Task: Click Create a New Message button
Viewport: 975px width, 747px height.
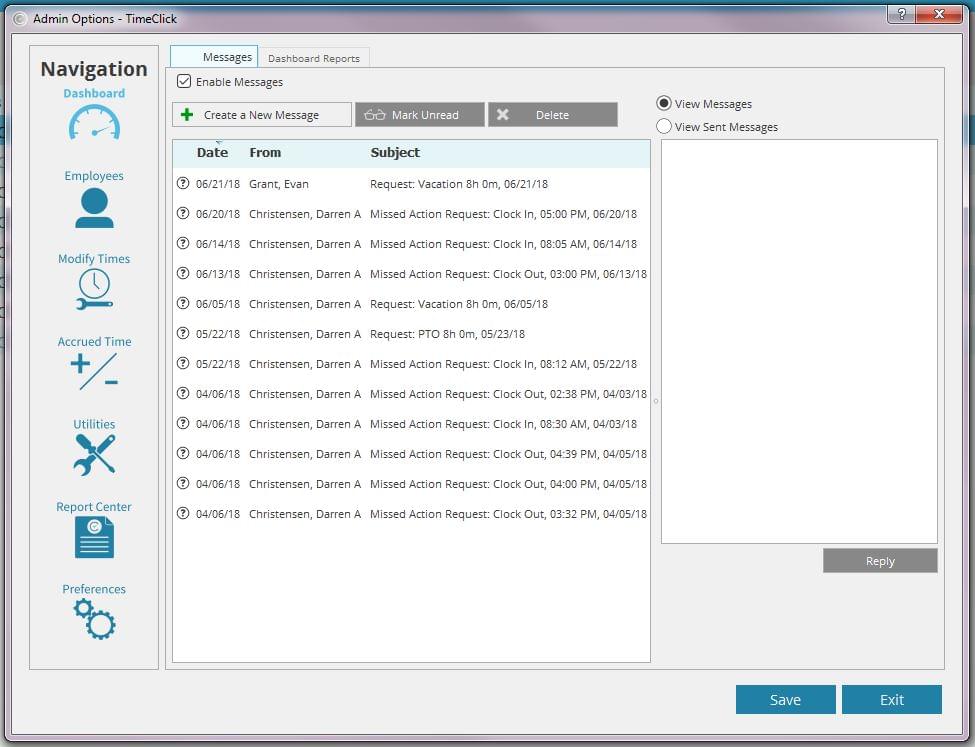Action: pos(262,115)
